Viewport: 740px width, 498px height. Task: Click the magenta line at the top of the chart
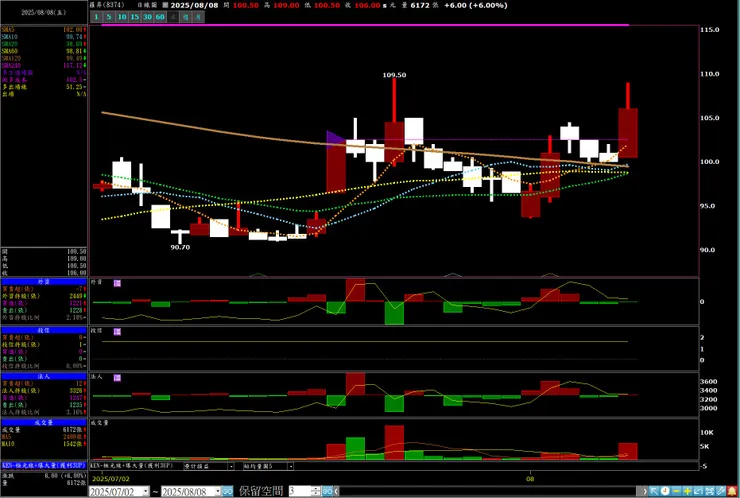coord(365,25)
